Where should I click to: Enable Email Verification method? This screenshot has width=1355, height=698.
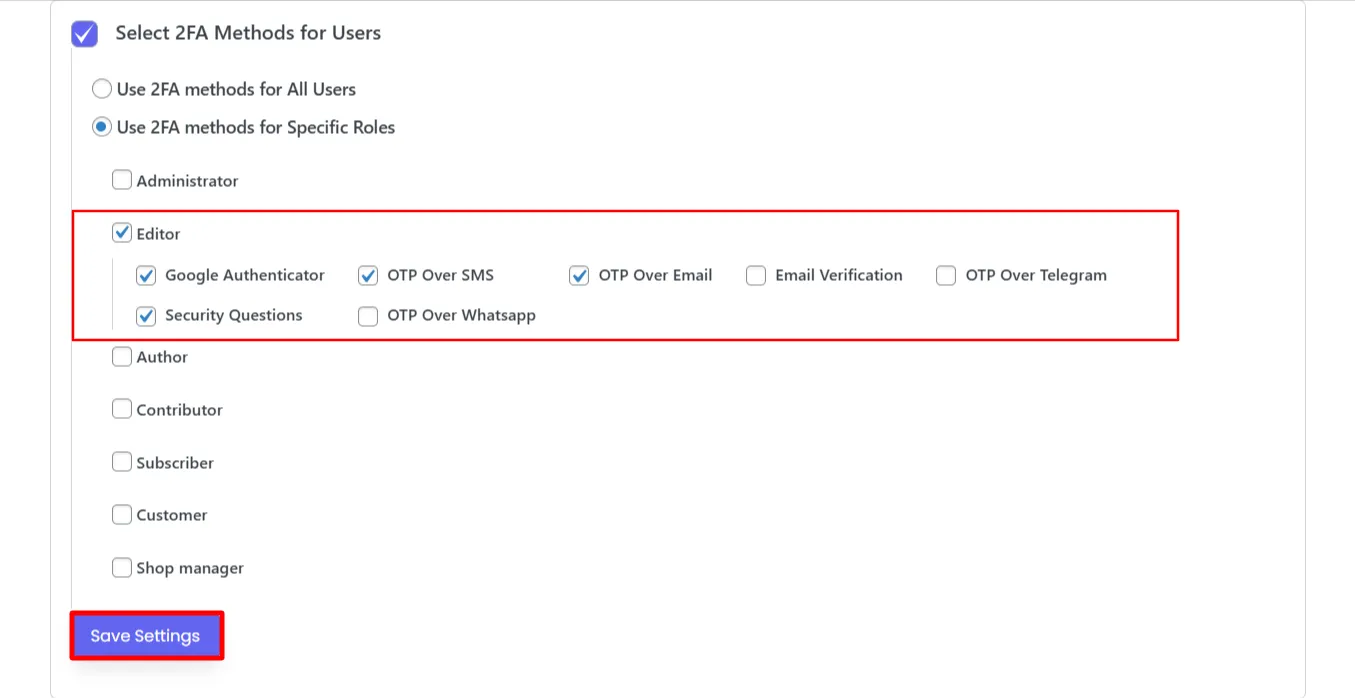(756, 275)
